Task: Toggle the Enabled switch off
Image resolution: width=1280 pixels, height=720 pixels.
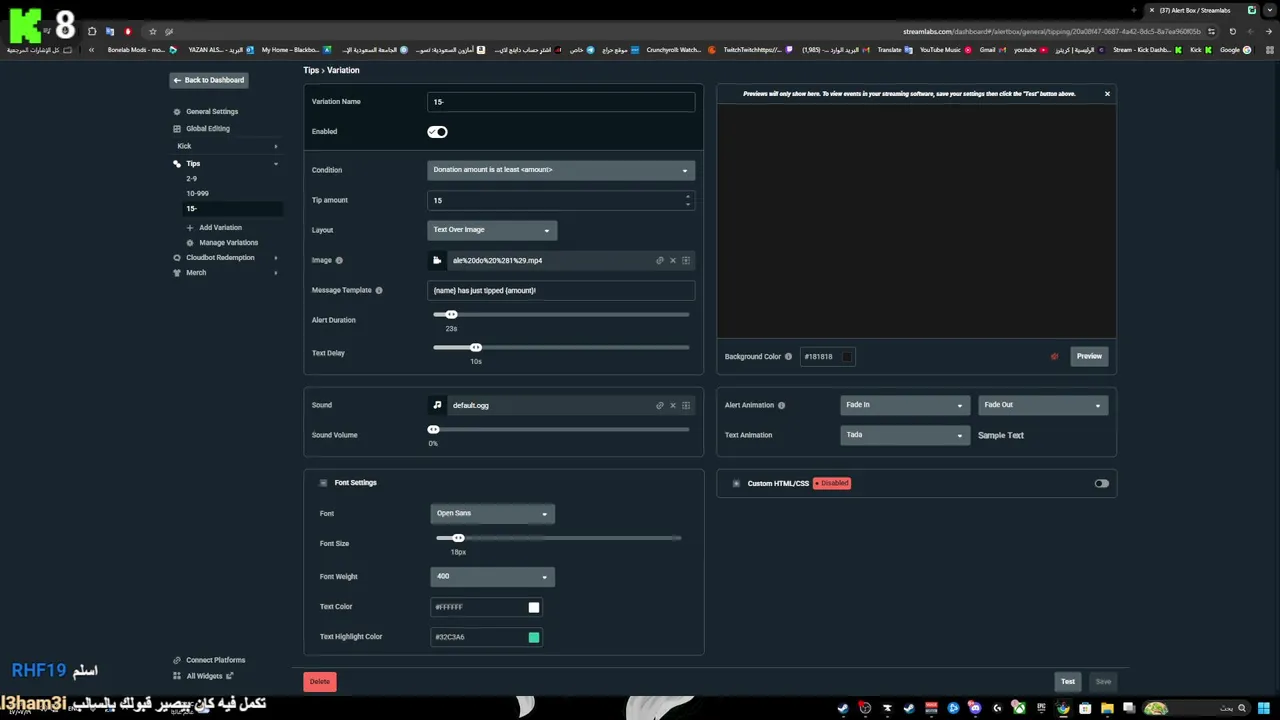Action: [x=437, y=132]
